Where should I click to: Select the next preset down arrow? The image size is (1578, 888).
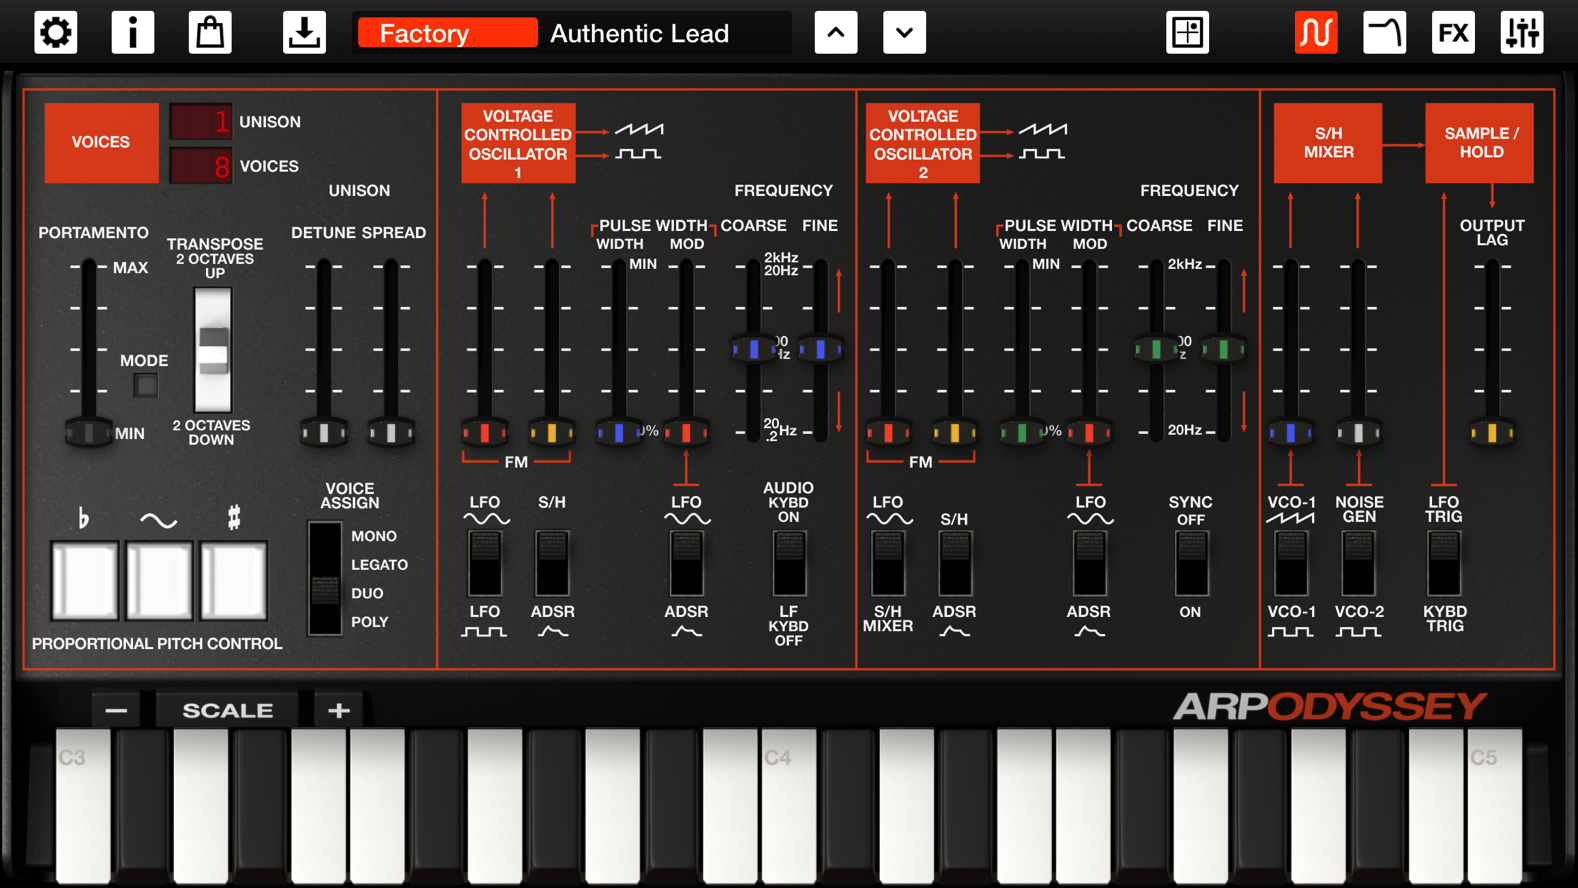[904, 33]
